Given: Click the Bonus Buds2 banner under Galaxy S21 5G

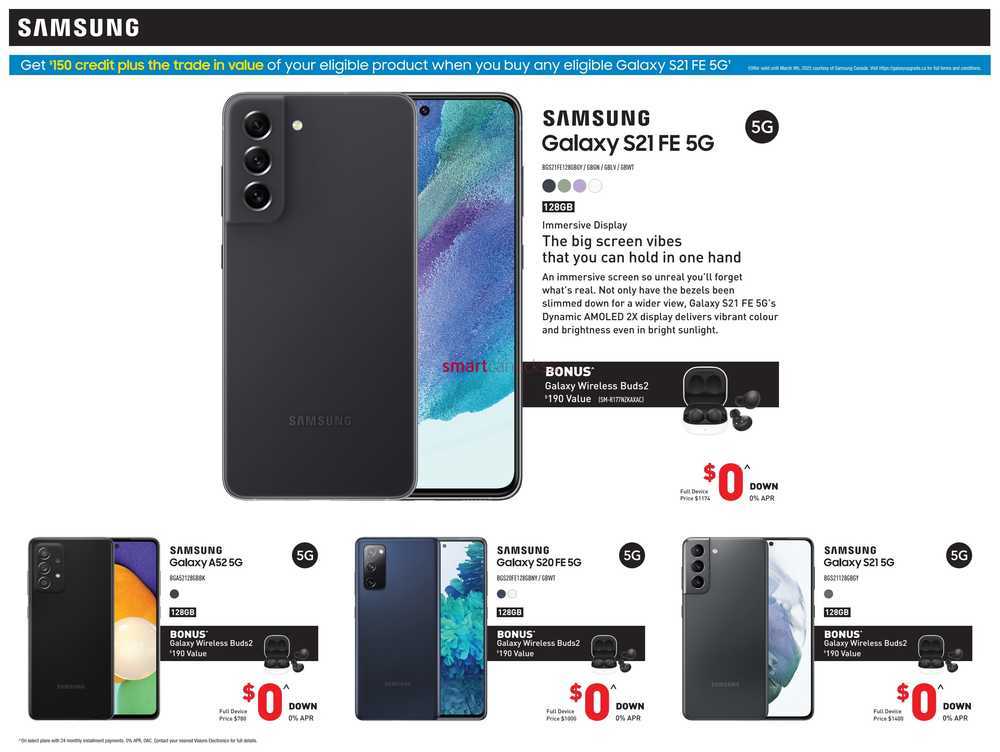Looking at the screenshot, I should click(x=893, y=644).
